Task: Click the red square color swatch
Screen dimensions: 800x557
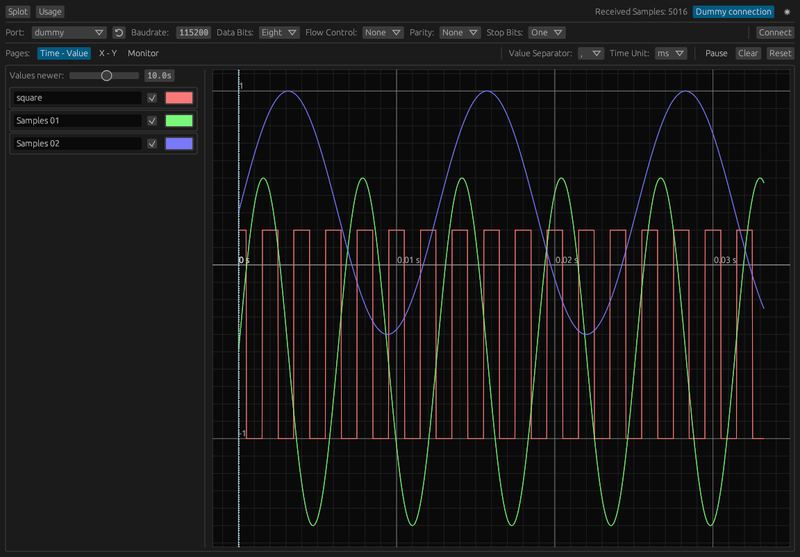Action: pos(179,98)
